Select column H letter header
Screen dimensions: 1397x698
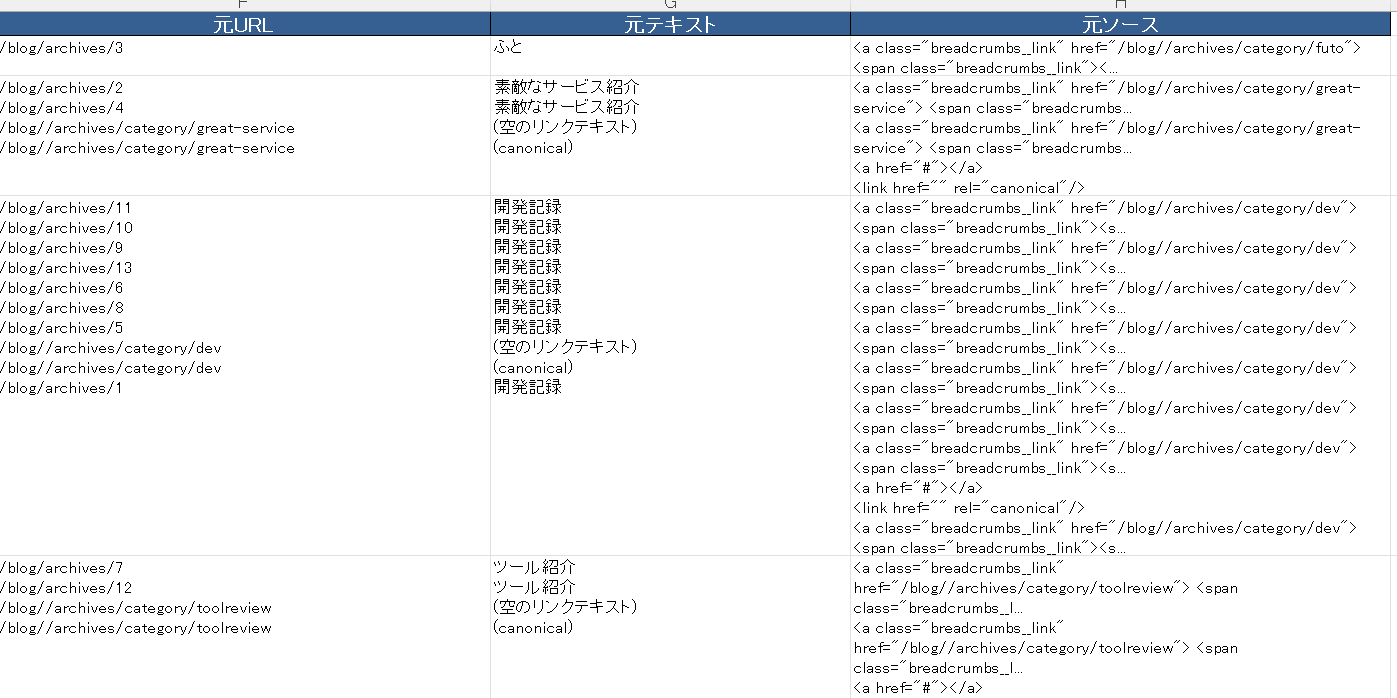(1120, 5)
